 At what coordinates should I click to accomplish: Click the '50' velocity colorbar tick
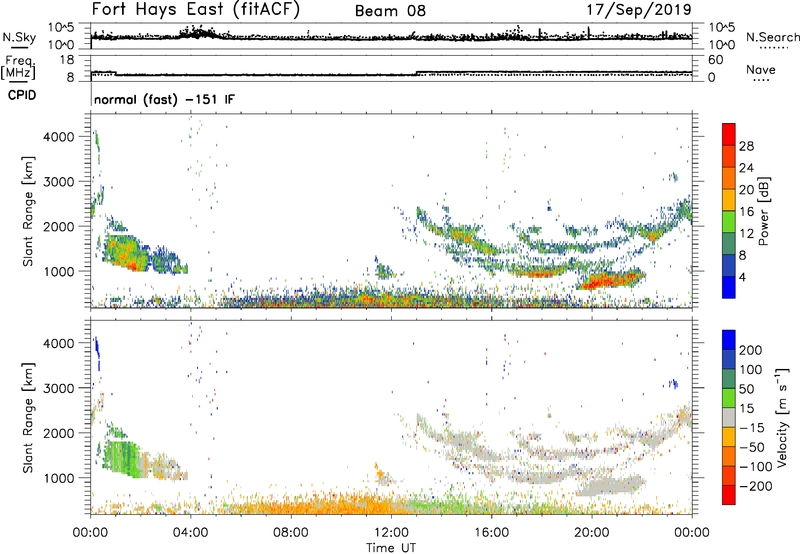point(746,389)
